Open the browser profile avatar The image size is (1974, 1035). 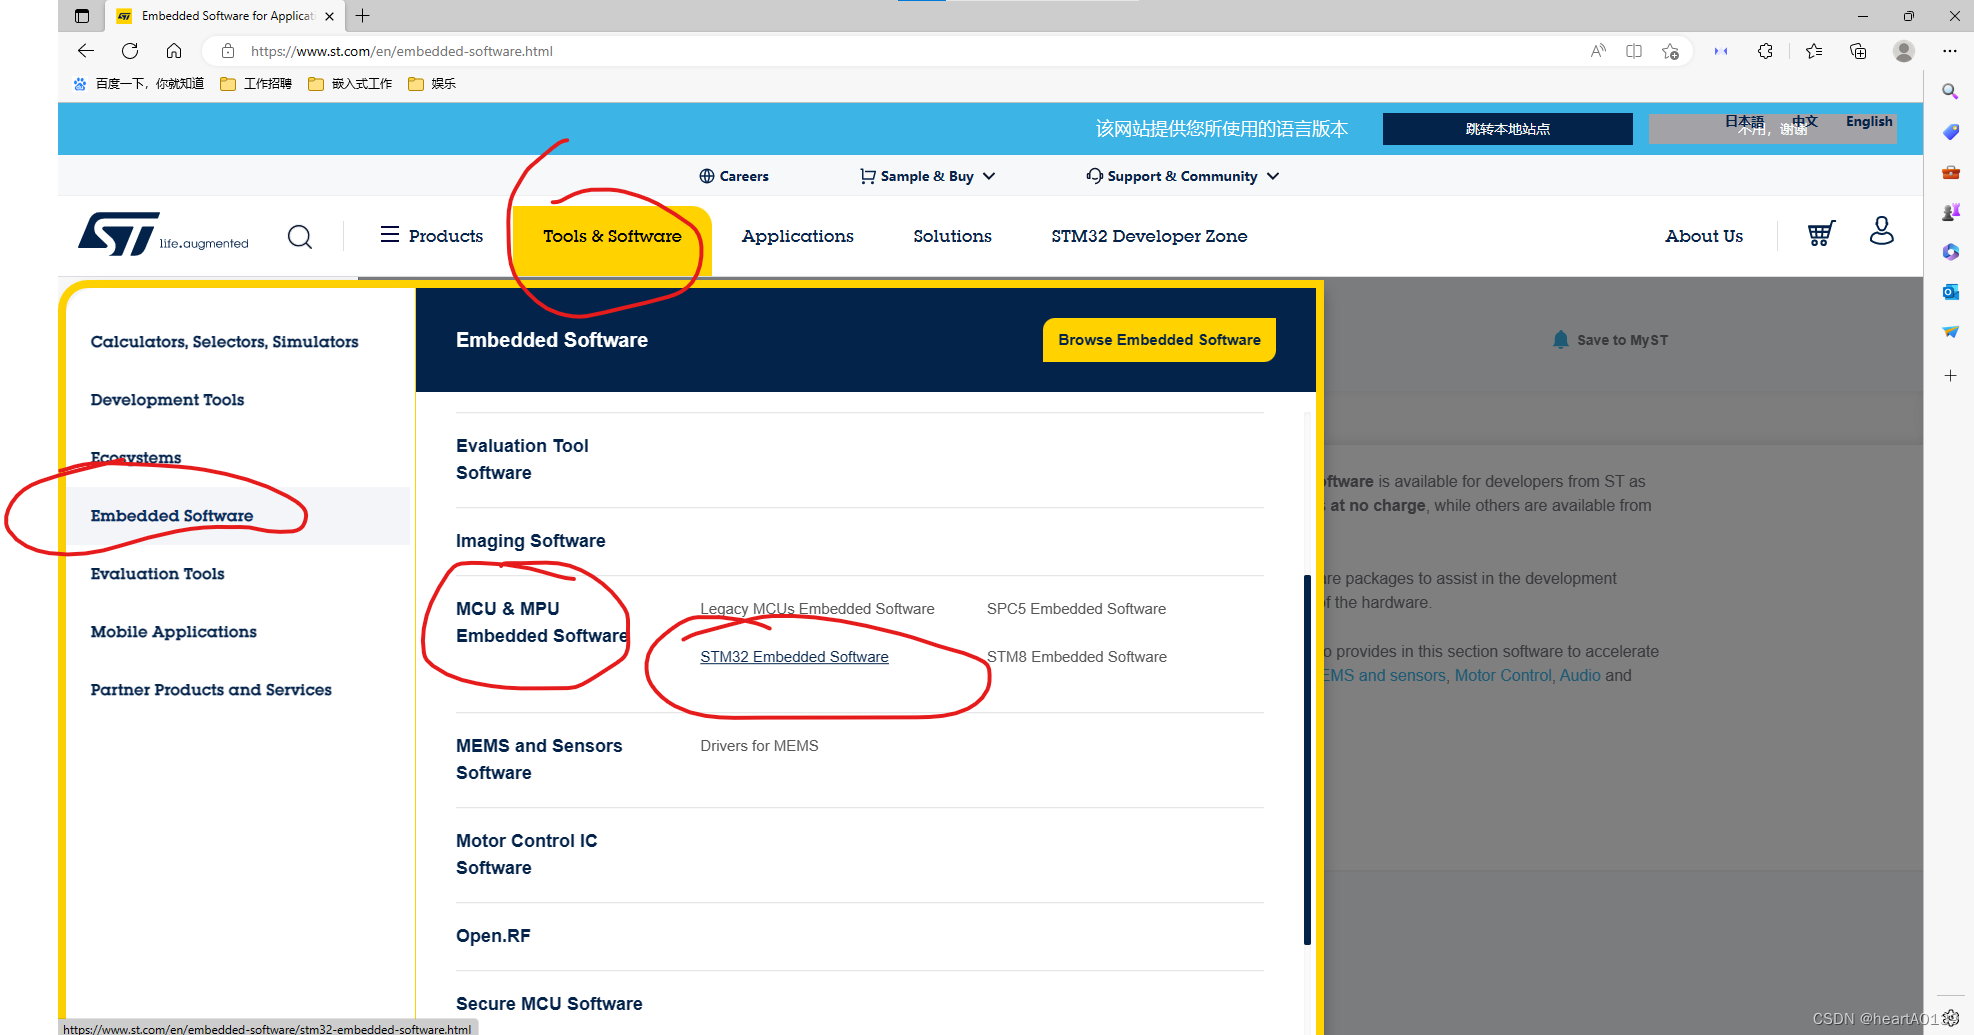[1904, 51]
